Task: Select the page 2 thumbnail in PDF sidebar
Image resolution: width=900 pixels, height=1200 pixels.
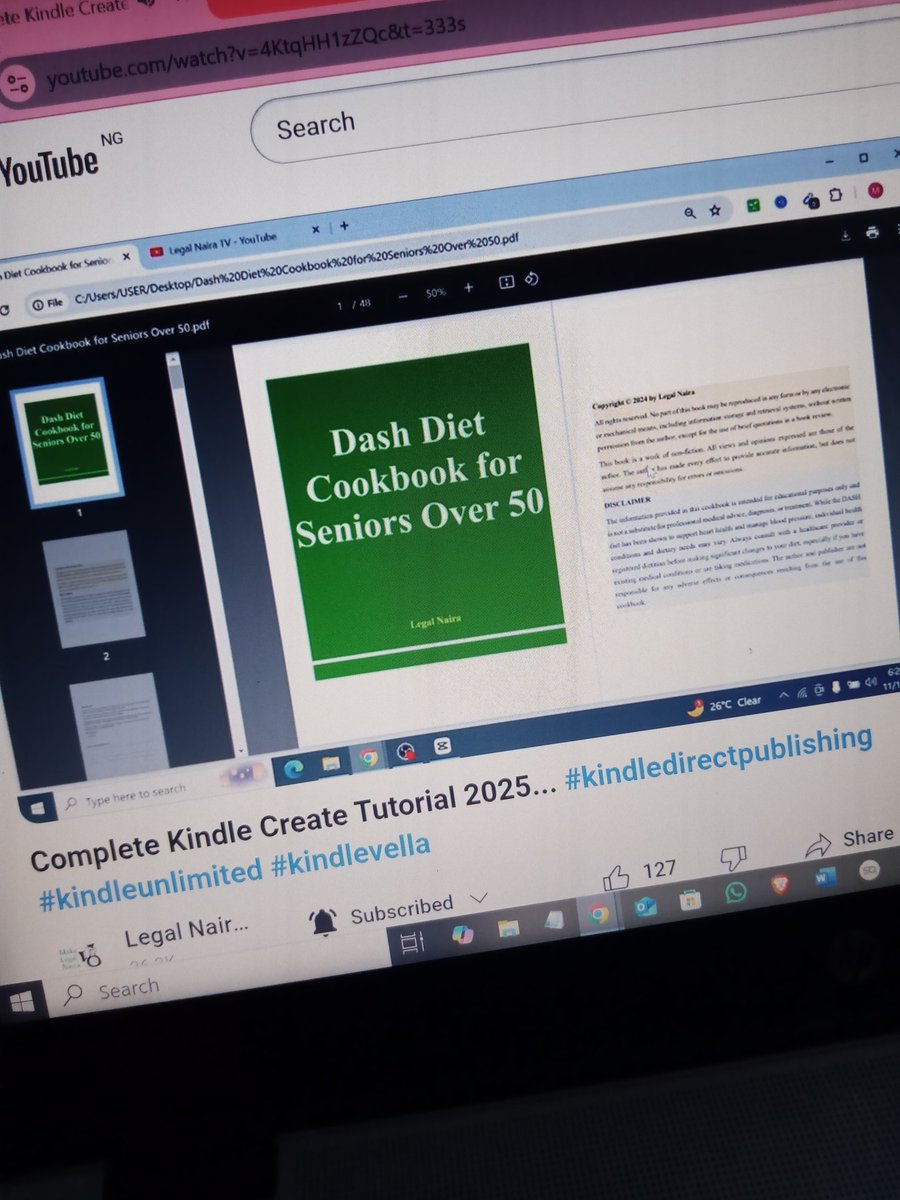Action: point(94,588)
